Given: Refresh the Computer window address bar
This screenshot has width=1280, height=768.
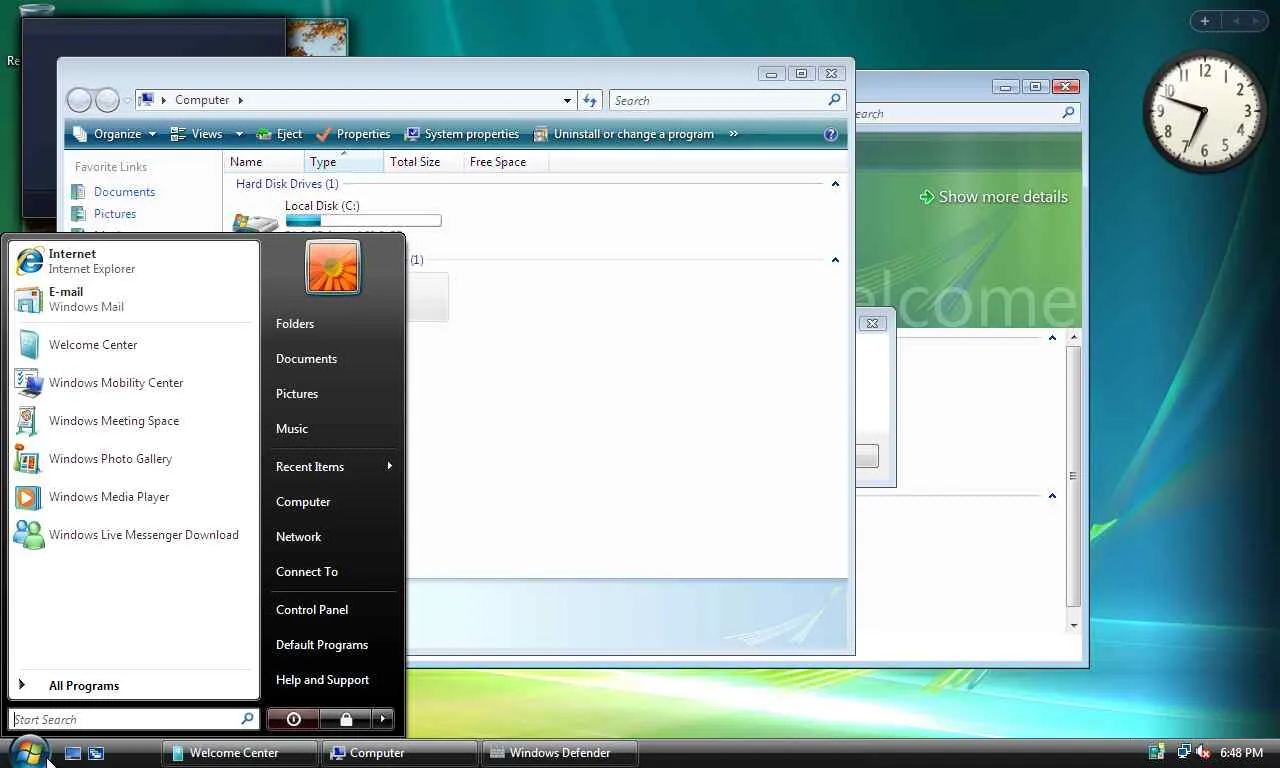Looking at the screenshot, I should click(590, 100).
